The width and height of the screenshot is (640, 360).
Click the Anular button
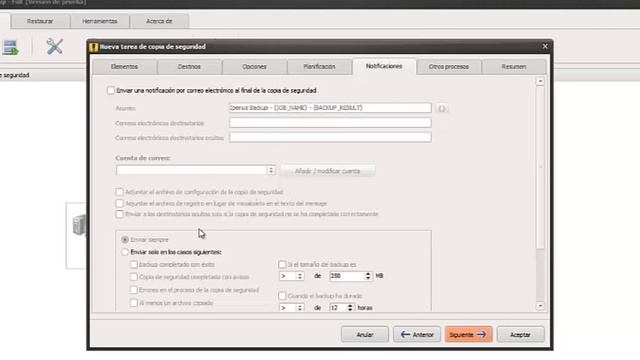click(x=365, y=335)
